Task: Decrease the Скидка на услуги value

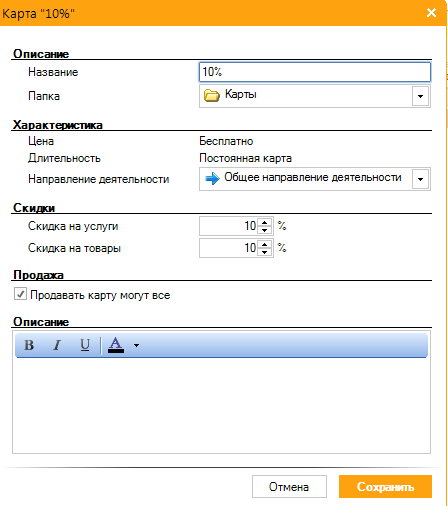Action: point(265,230)
